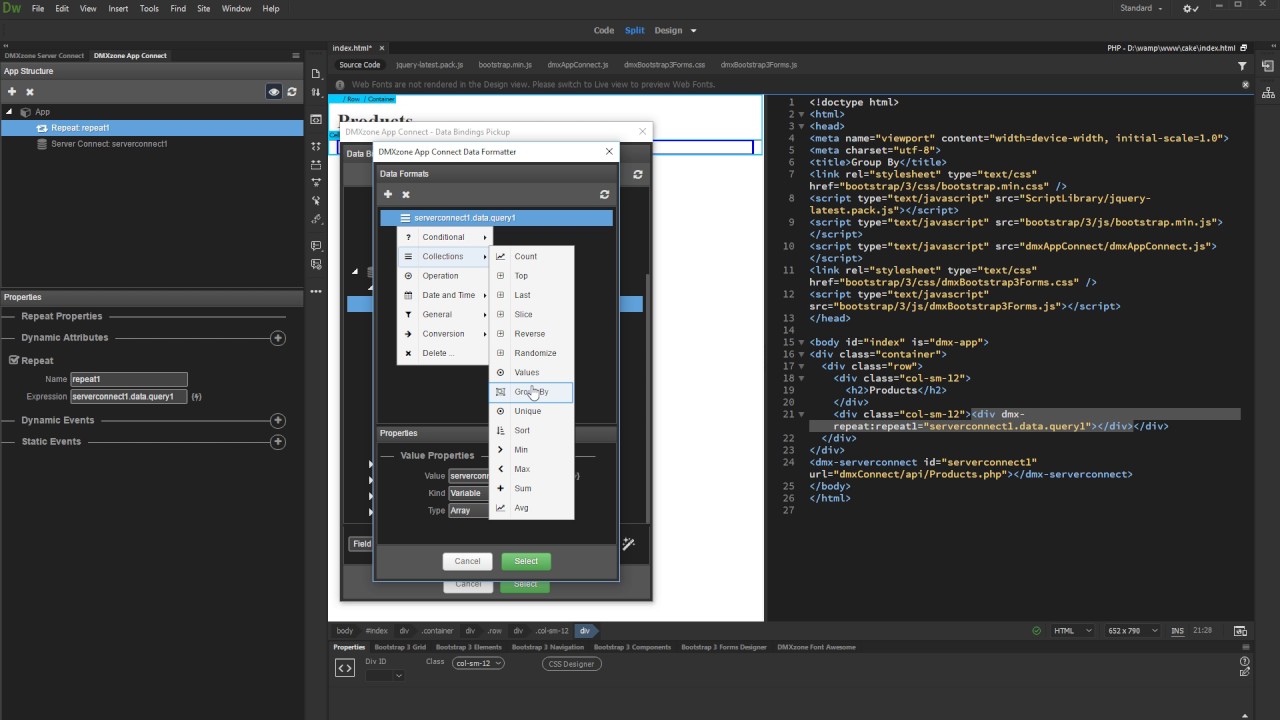Click the repeat Name input field

[x=129, y=380]
